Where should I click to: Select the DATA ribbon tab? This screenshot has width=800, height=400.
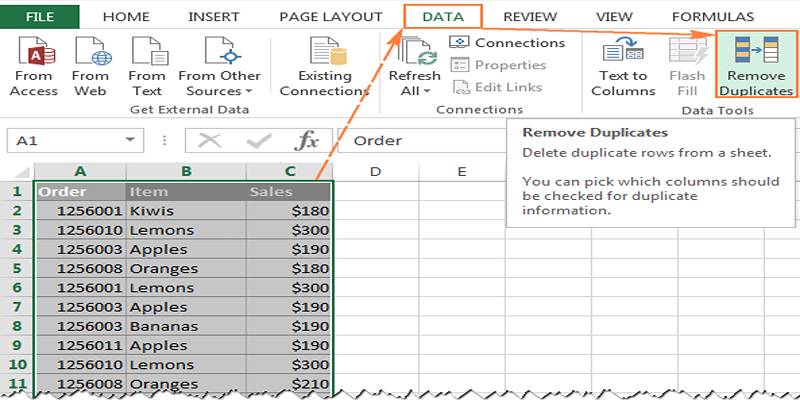click(x=443, y=16)
